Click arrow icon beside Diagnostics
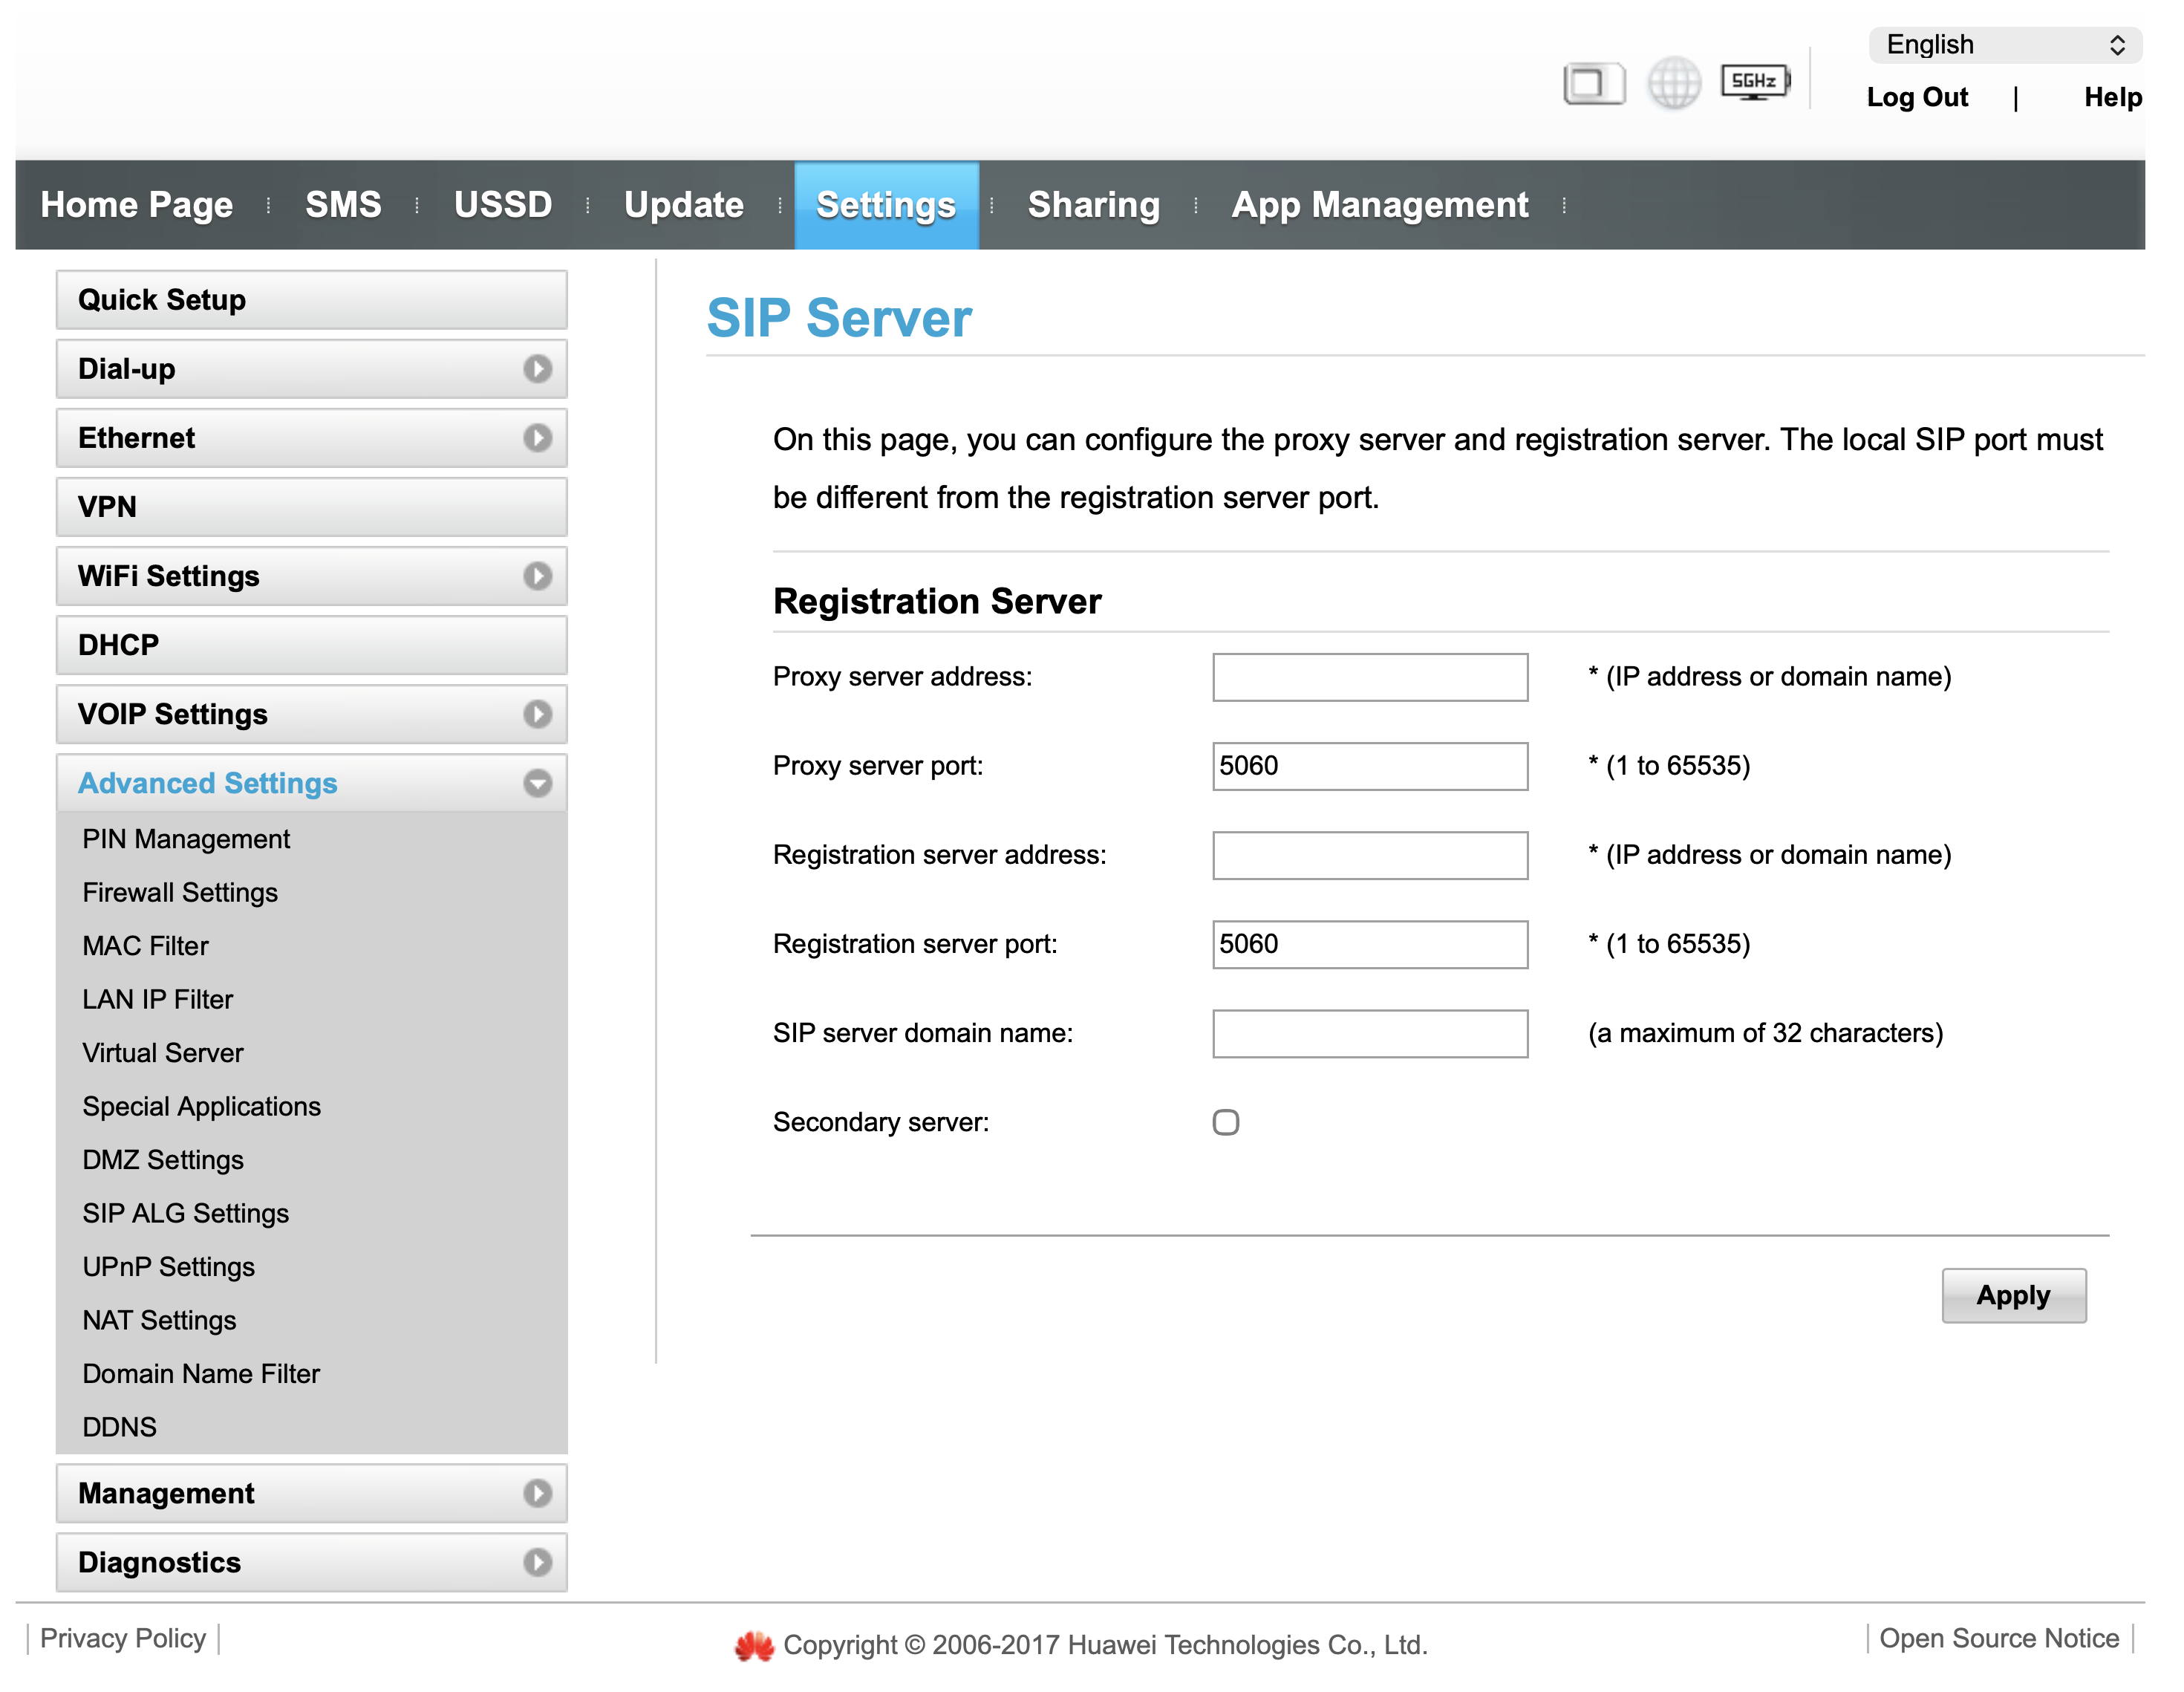Viewport: 2184px width, 1692px height. pyautogui.click(x=537, y=1562)
